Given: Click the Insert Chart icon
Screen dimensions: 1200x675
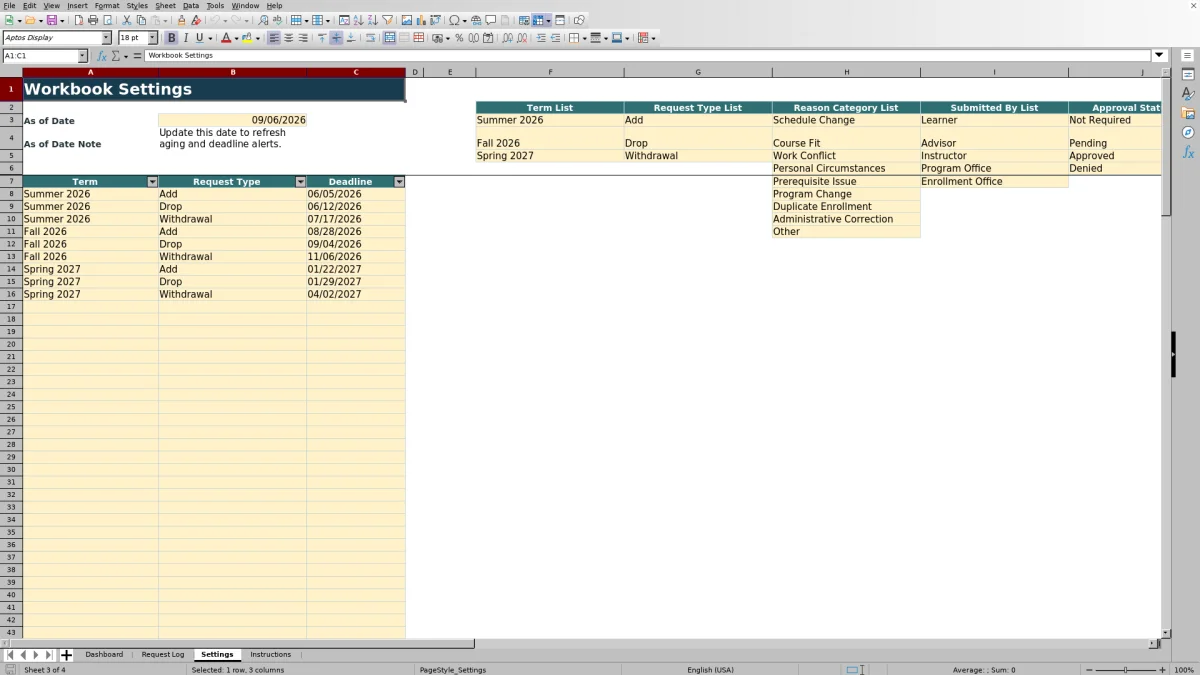Looking at the screenshot, I should click(x=421, y=20).
